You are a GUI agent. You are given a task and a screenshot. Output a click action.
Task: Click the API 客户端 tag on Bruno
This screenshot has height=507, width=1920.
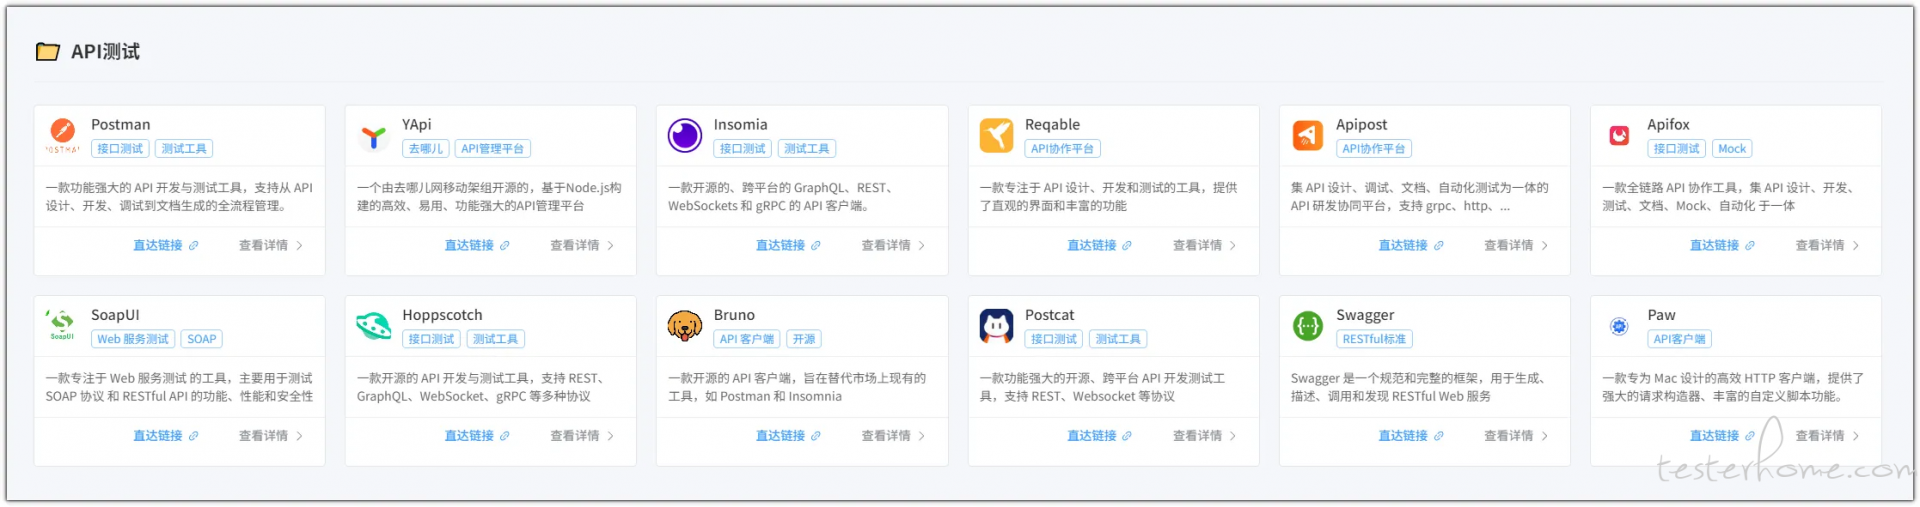pyautogui.click(x=747, y=339)
